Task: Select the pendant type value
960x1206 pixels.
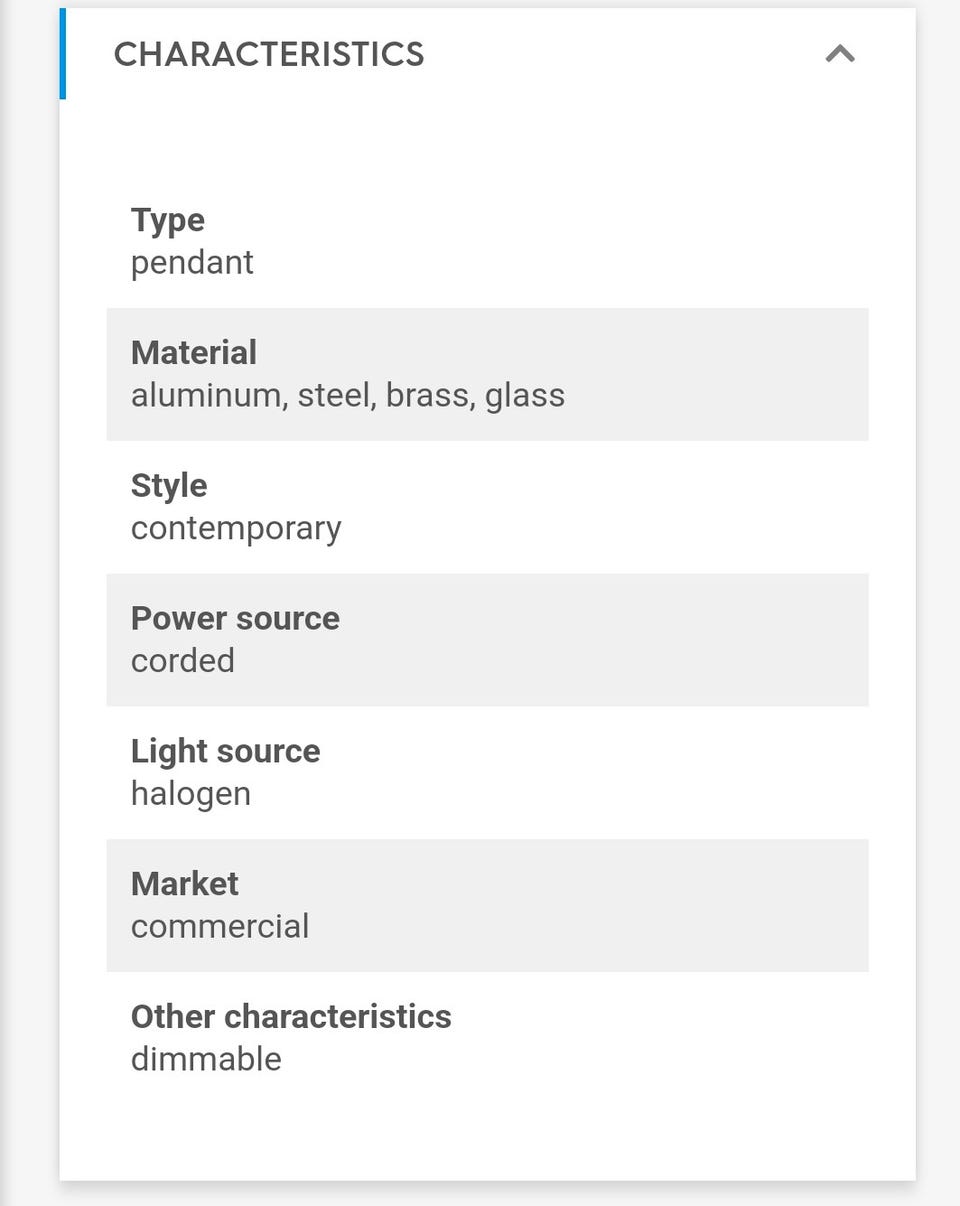Action: click(192, 263)
